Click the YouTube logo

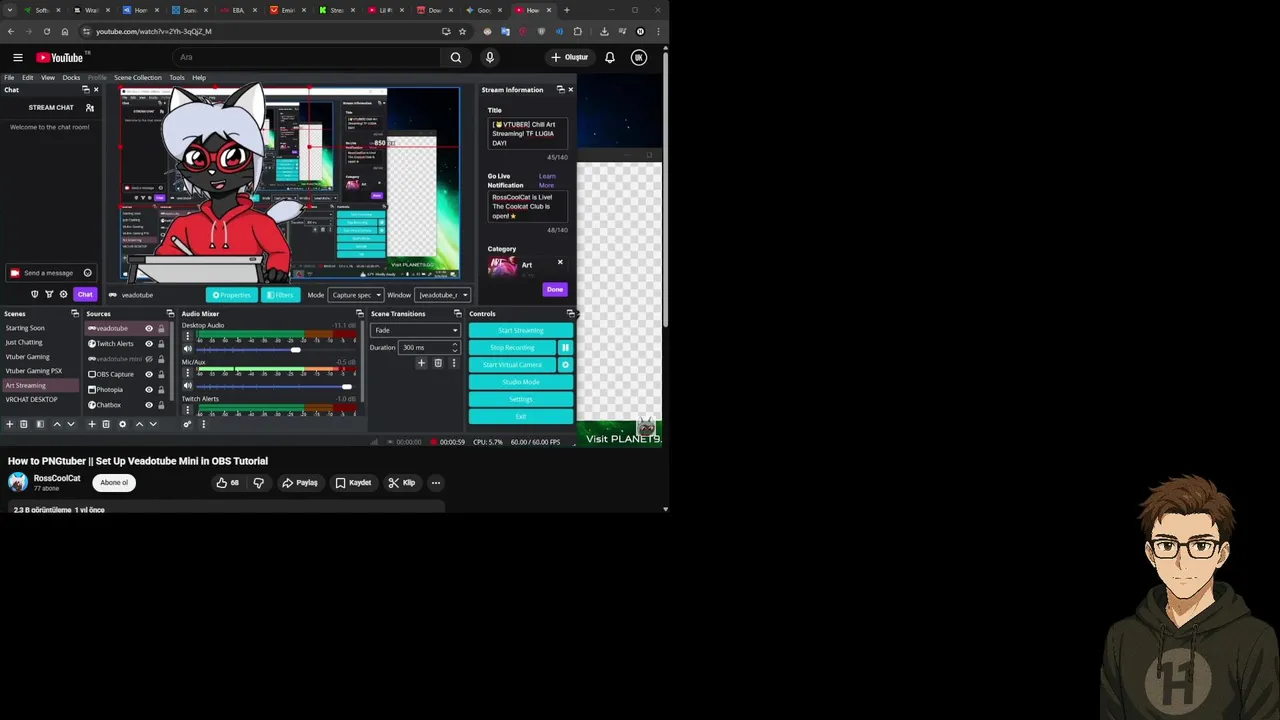pyautogui.click(x=60, y=57)
